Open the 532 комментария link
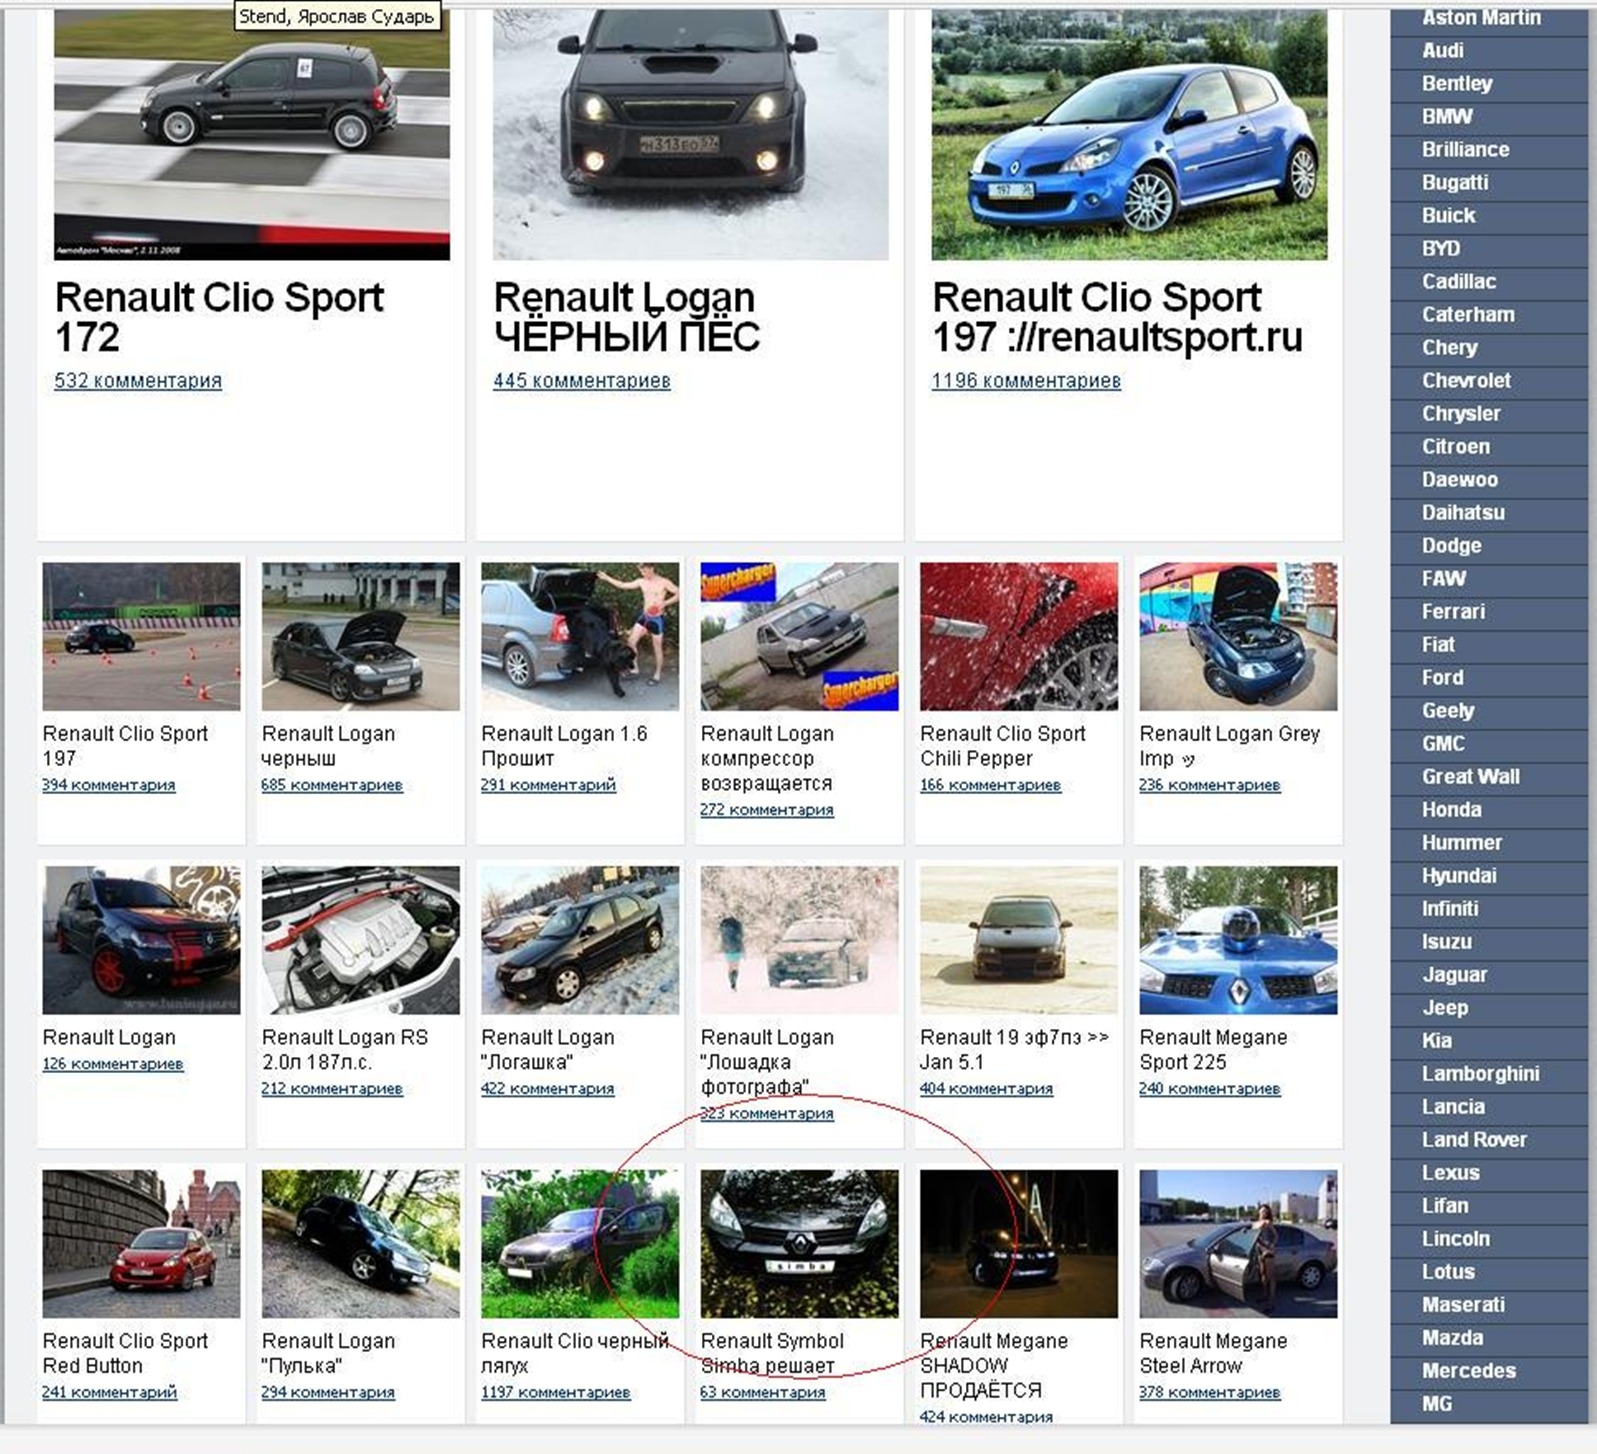 tap(138, 380)
